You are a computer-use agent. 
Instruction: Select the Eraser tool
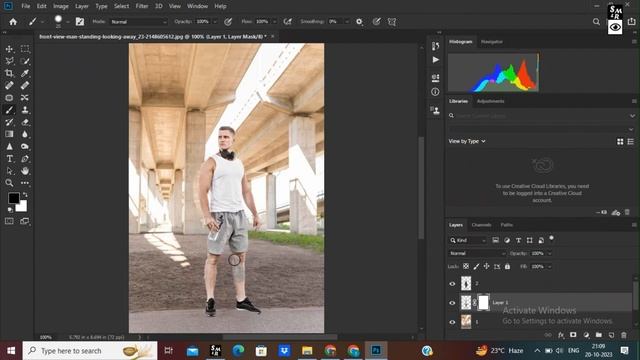click(x=25, y=122)
